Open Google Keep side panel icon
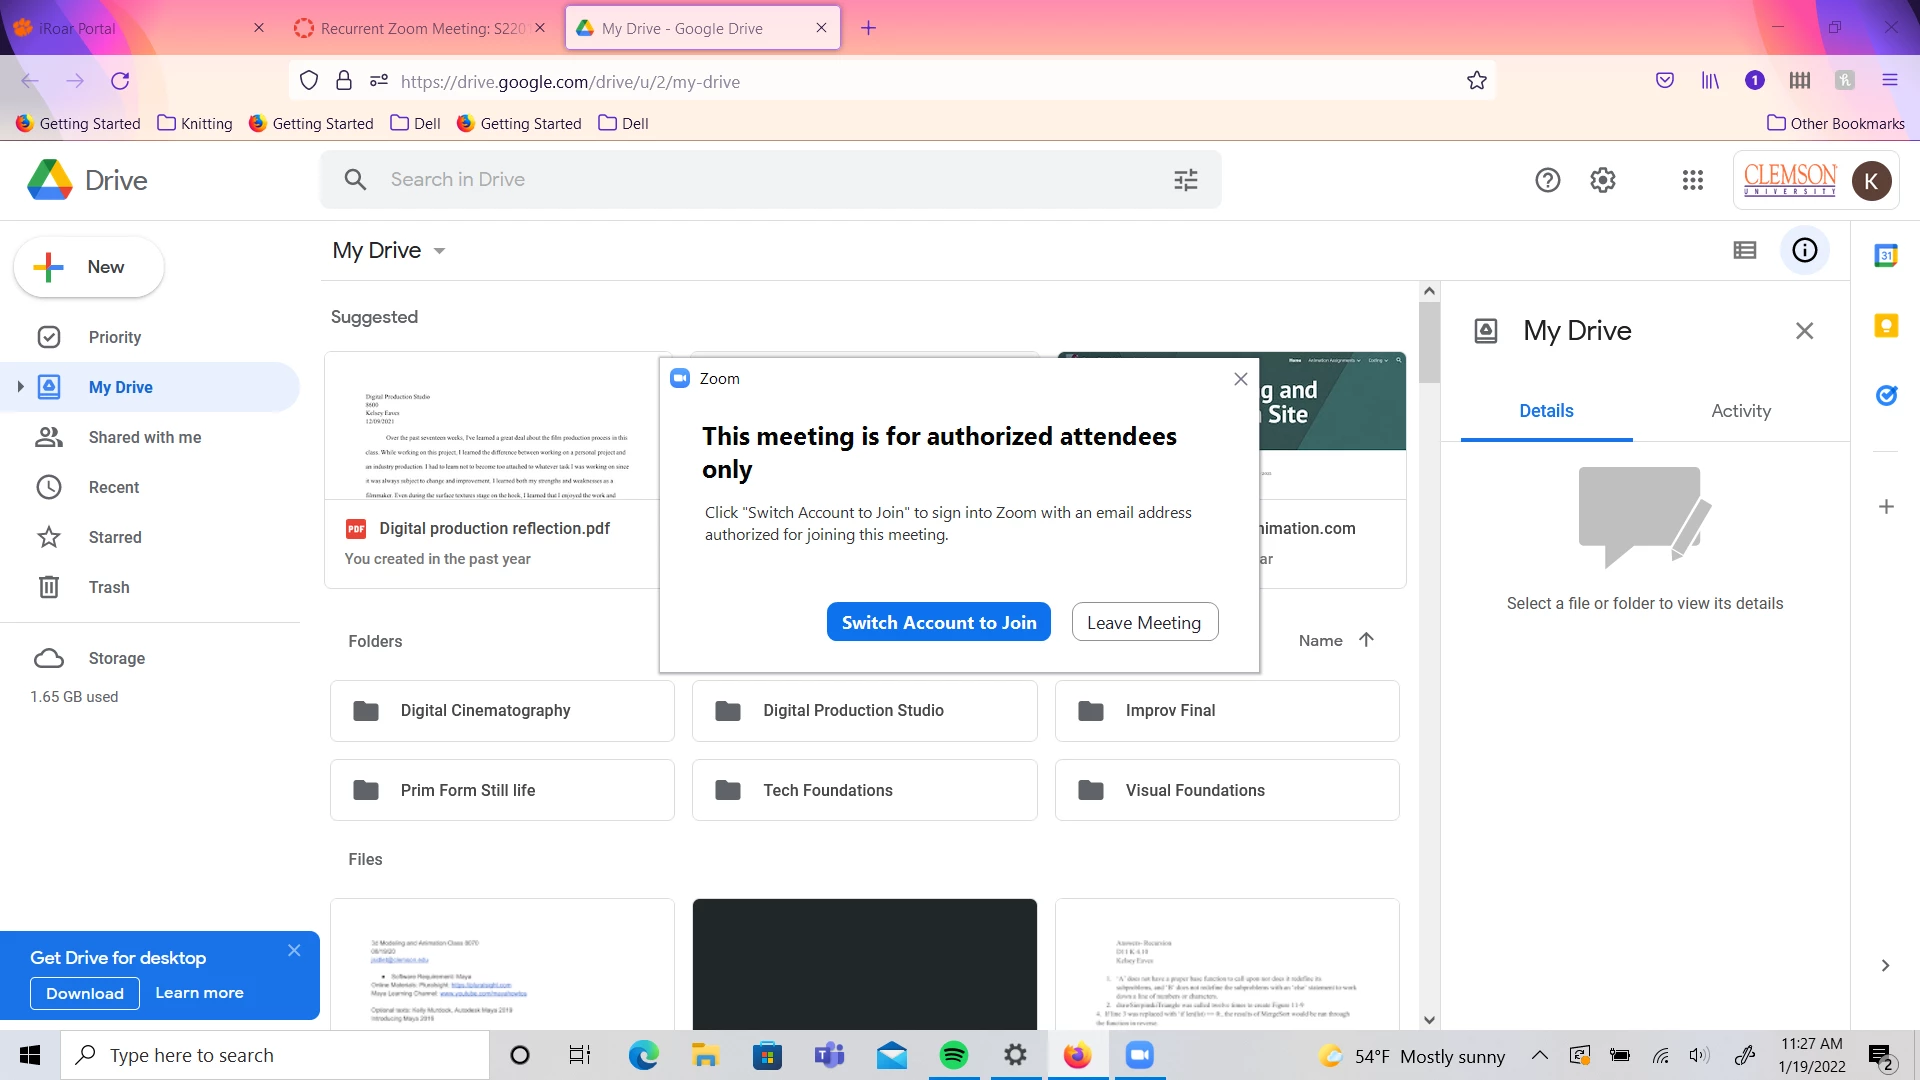1920x1080 pixels. click(1886, 325)
